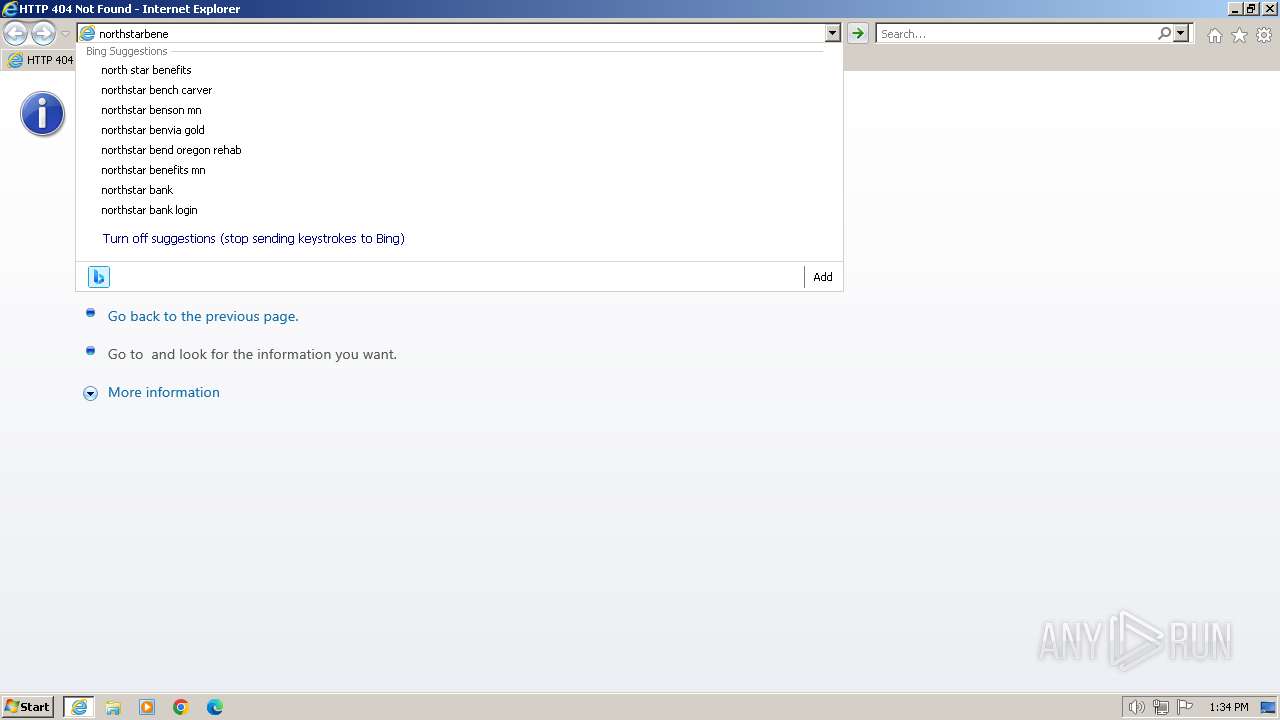
Task: Open Internet Explorer taskbar icon
Action: [x=79, y=707]
